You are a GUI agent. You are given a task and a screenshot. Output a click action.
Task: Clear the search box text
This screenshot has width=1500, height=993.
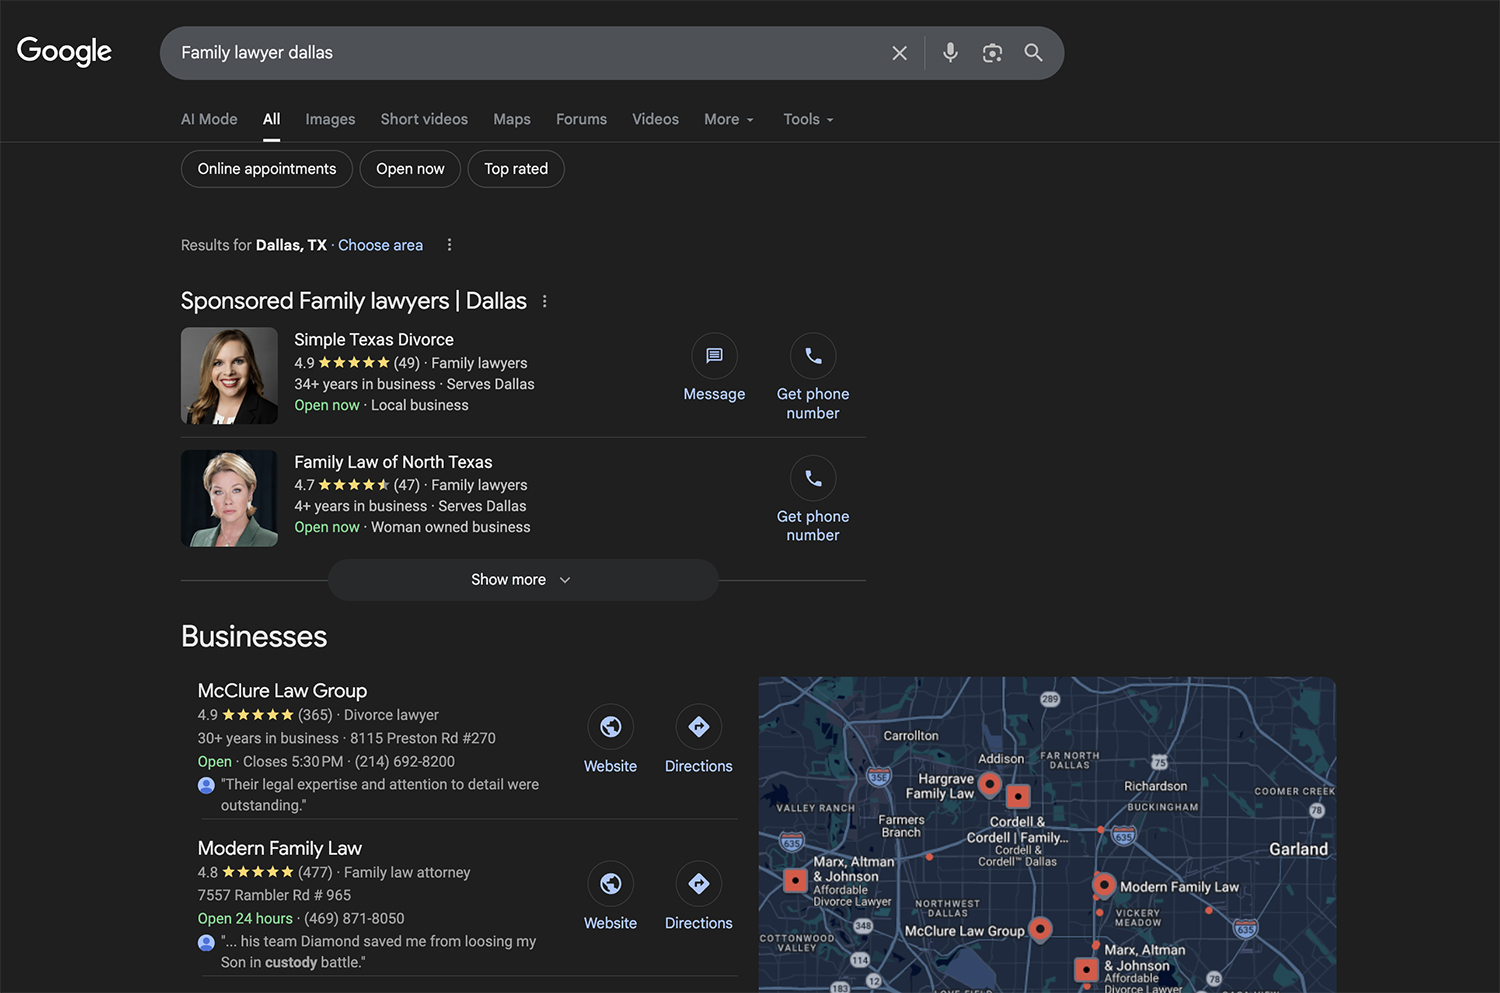click(899, 53)
